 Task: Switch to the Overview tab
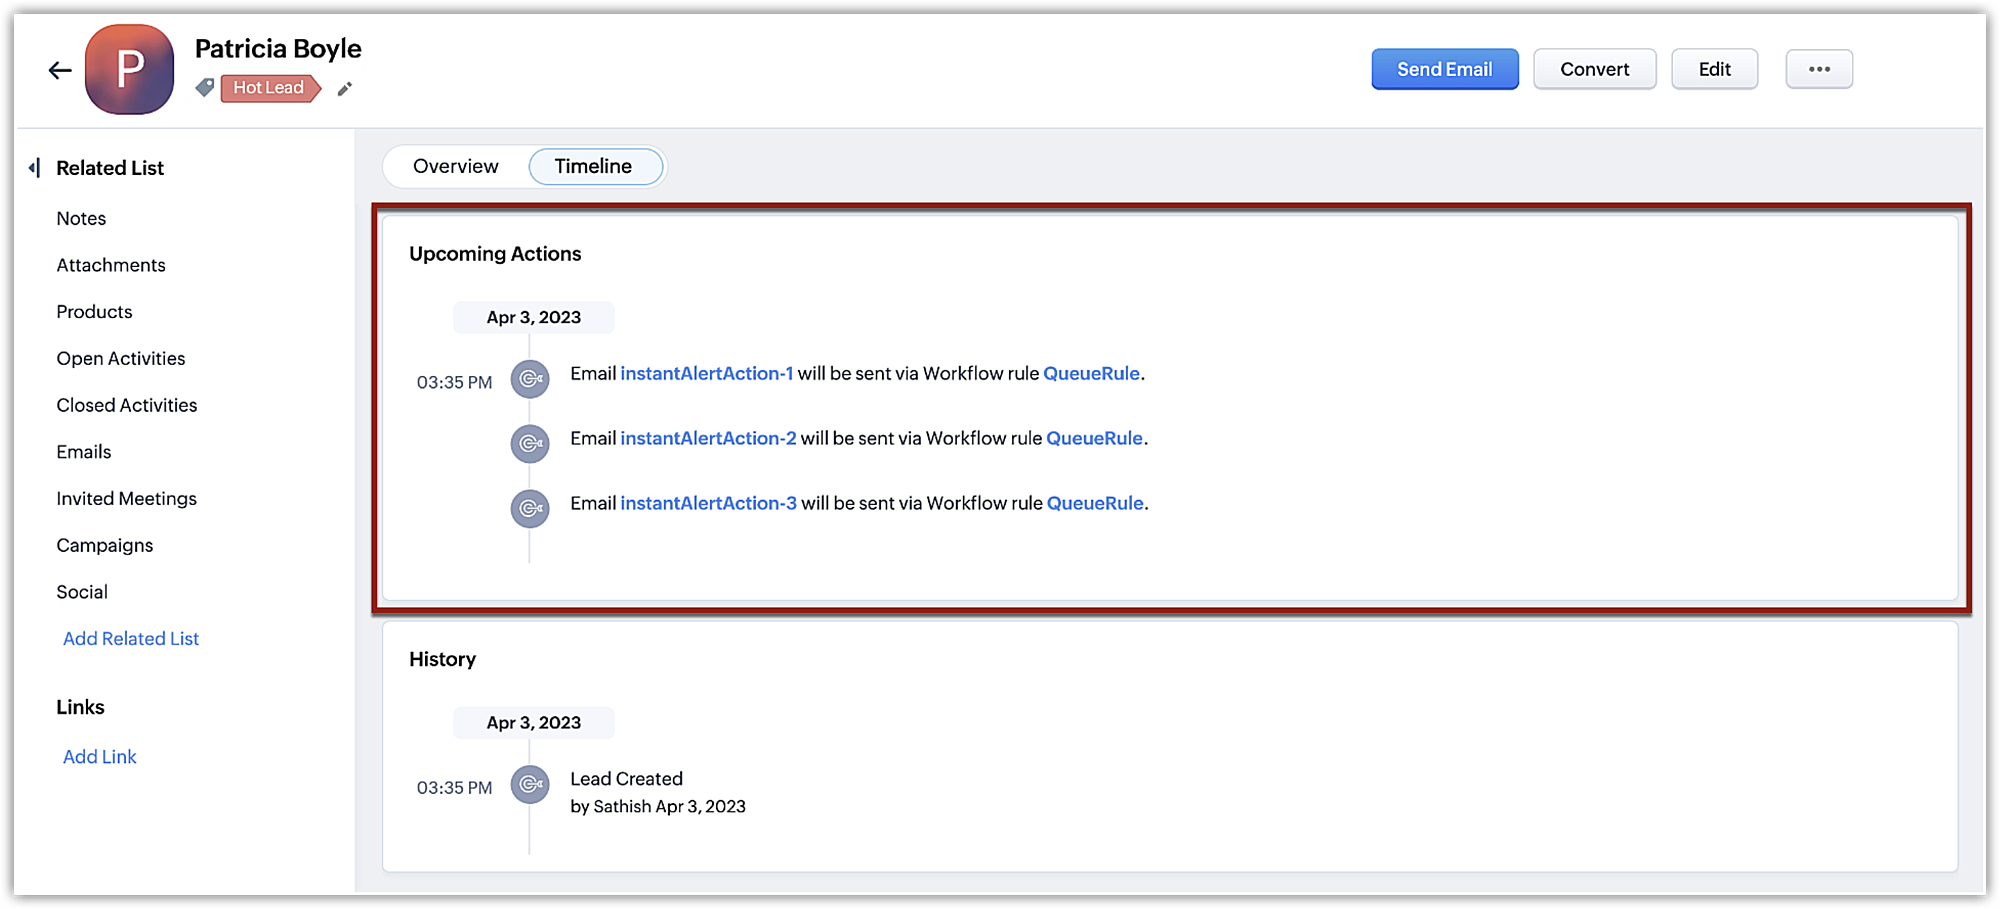[455, 166]
